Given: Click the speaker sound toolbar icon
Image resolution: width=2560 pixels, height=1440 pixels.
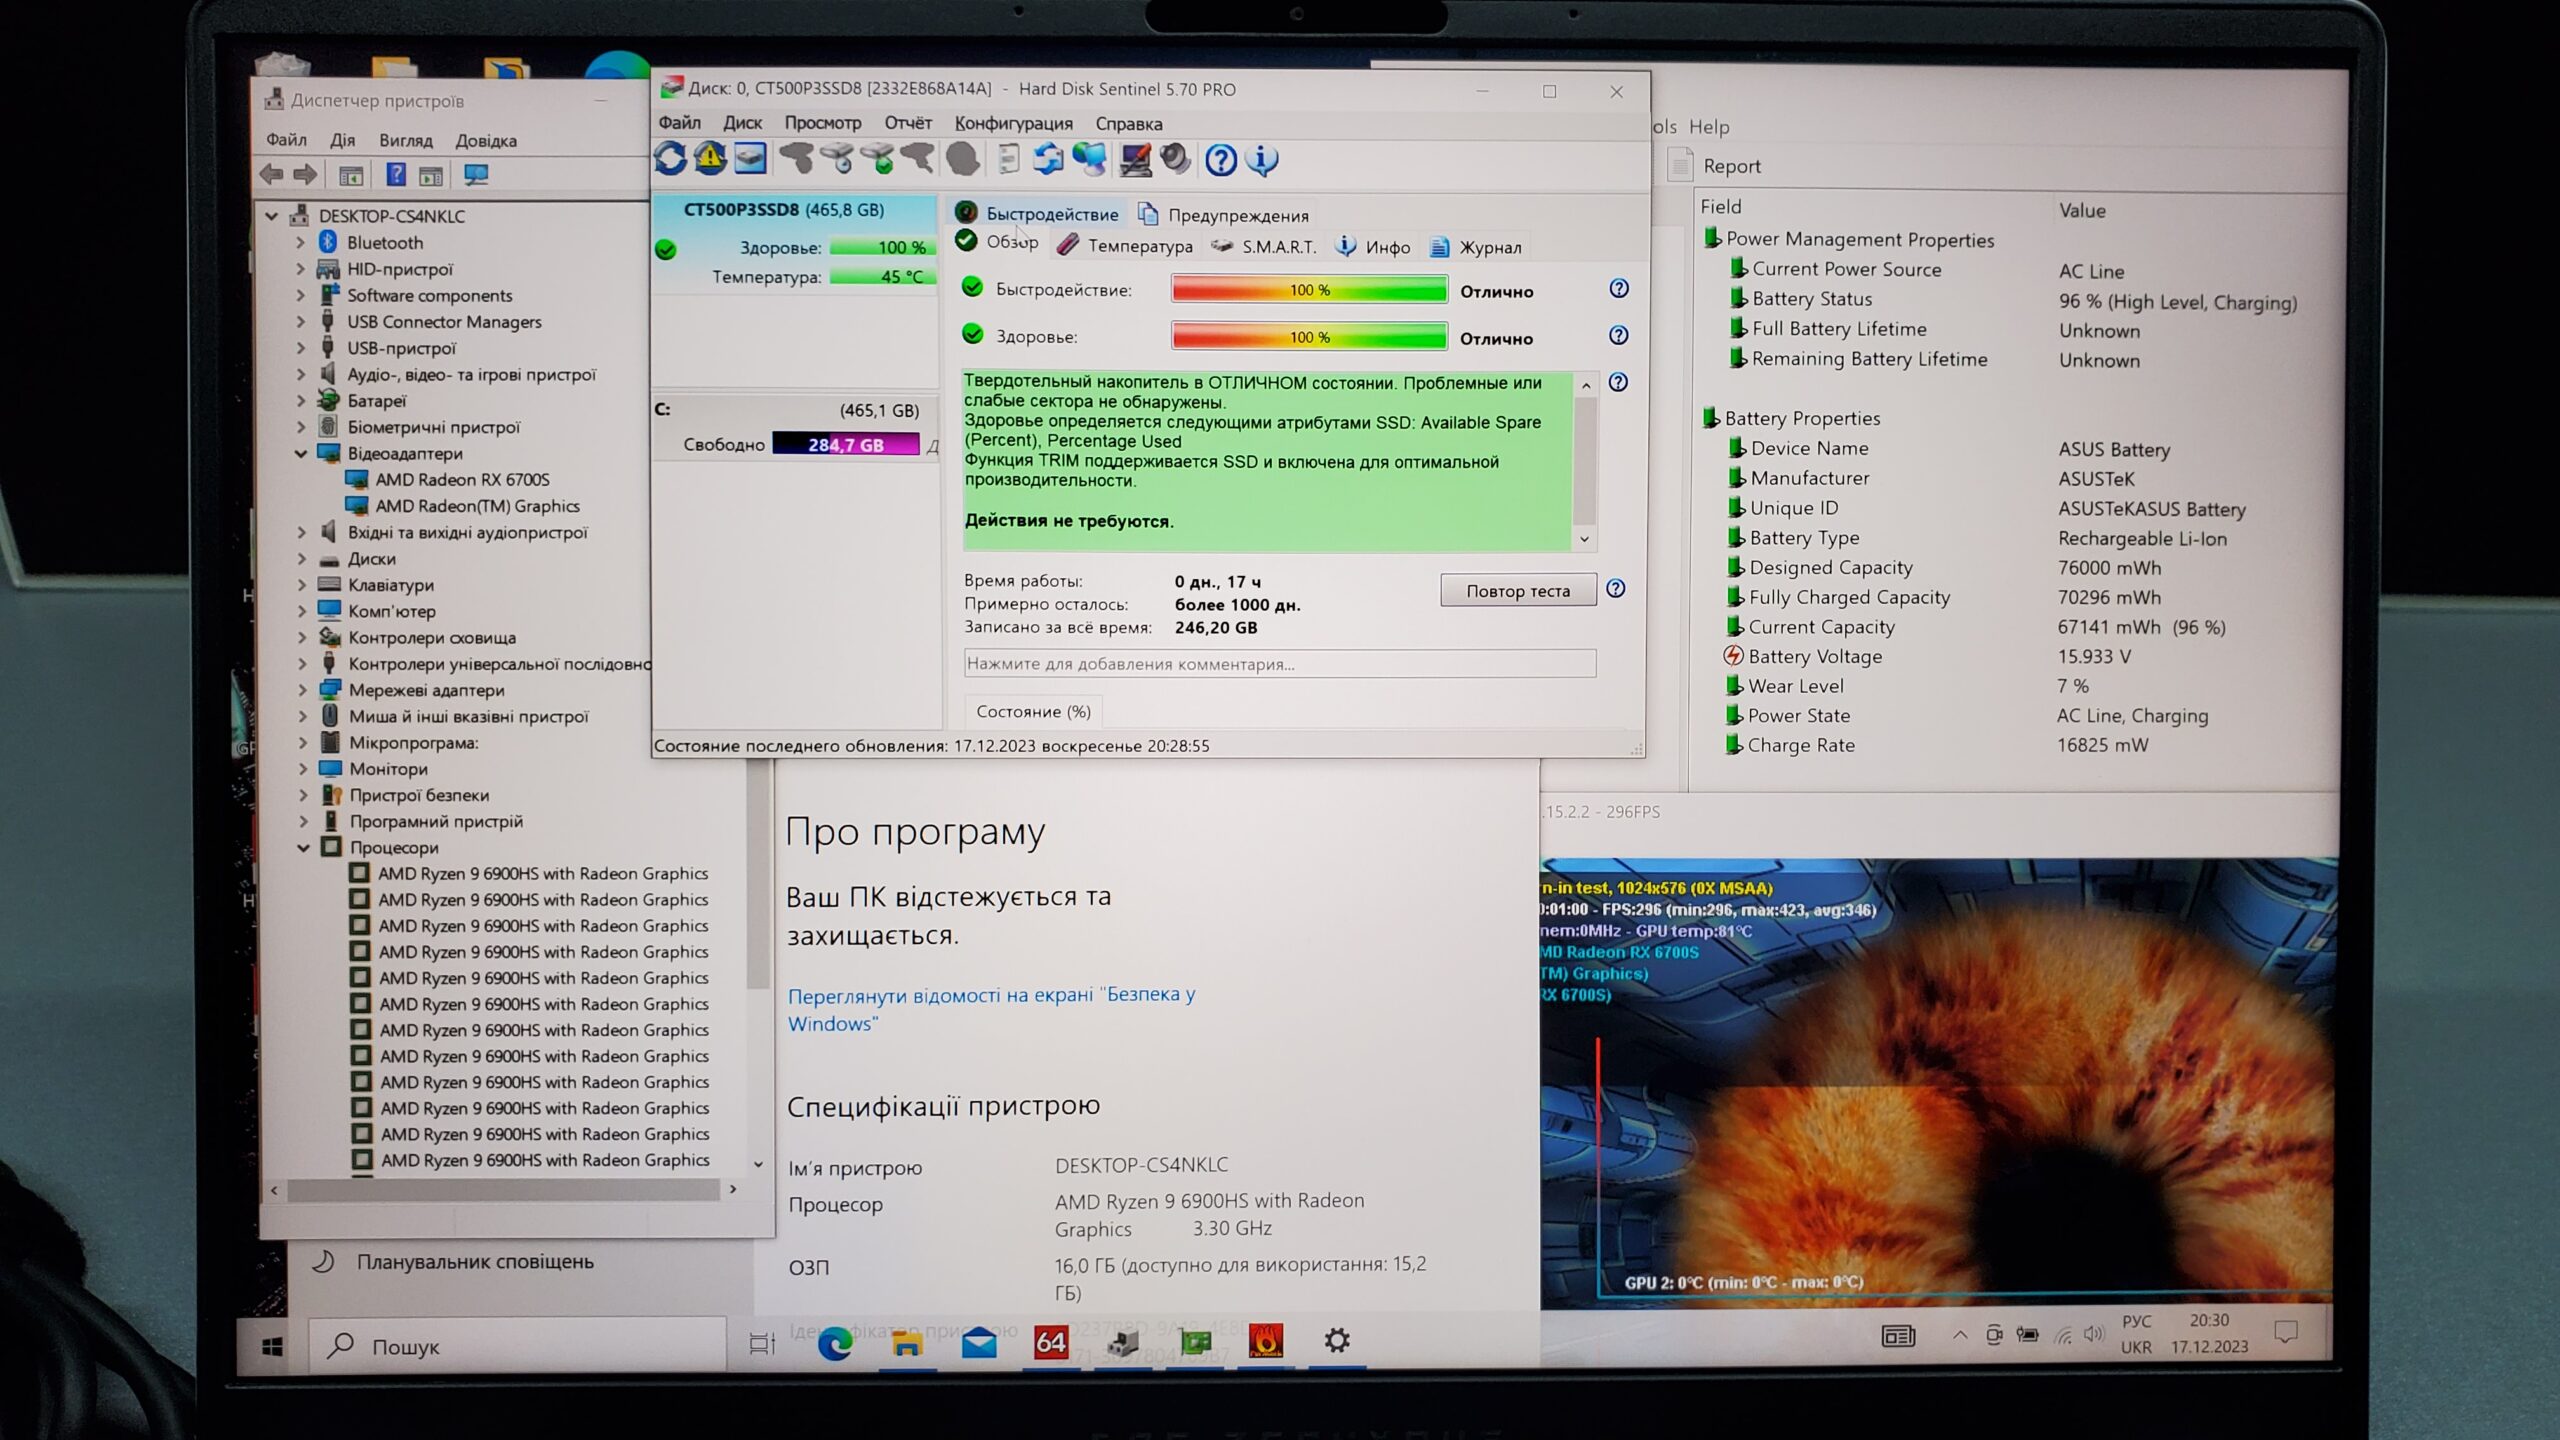Looking at the screenshot, I should pyautogui.click(x=1176, y=159).
